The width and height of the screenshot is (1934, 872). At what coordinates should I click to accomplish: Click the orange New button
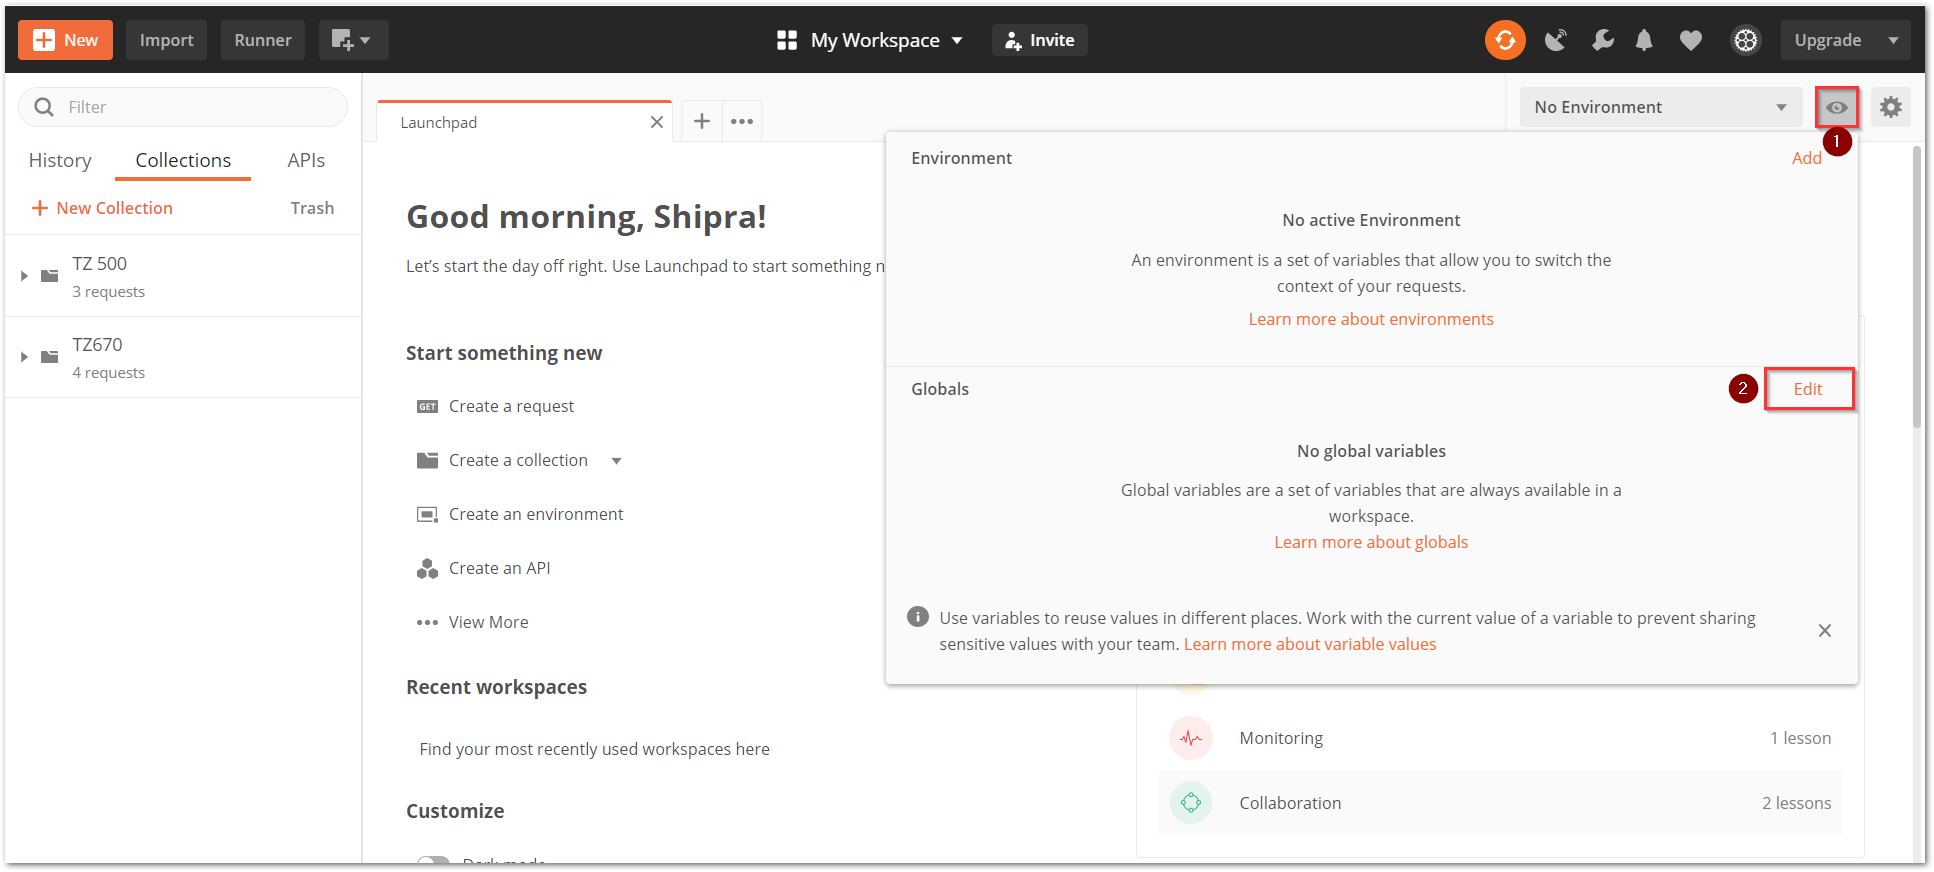tap(65, 40)
